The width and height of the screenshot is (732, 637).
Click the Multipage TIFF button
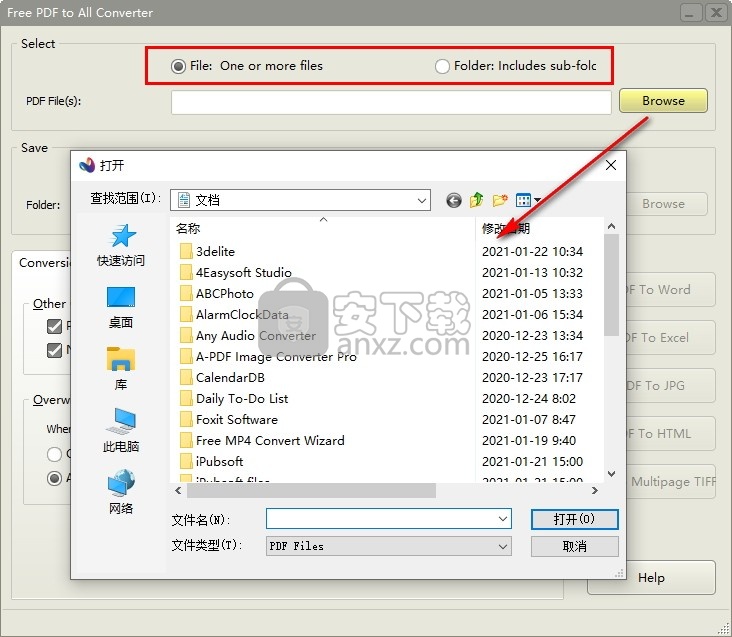click(x=670, y=482)
